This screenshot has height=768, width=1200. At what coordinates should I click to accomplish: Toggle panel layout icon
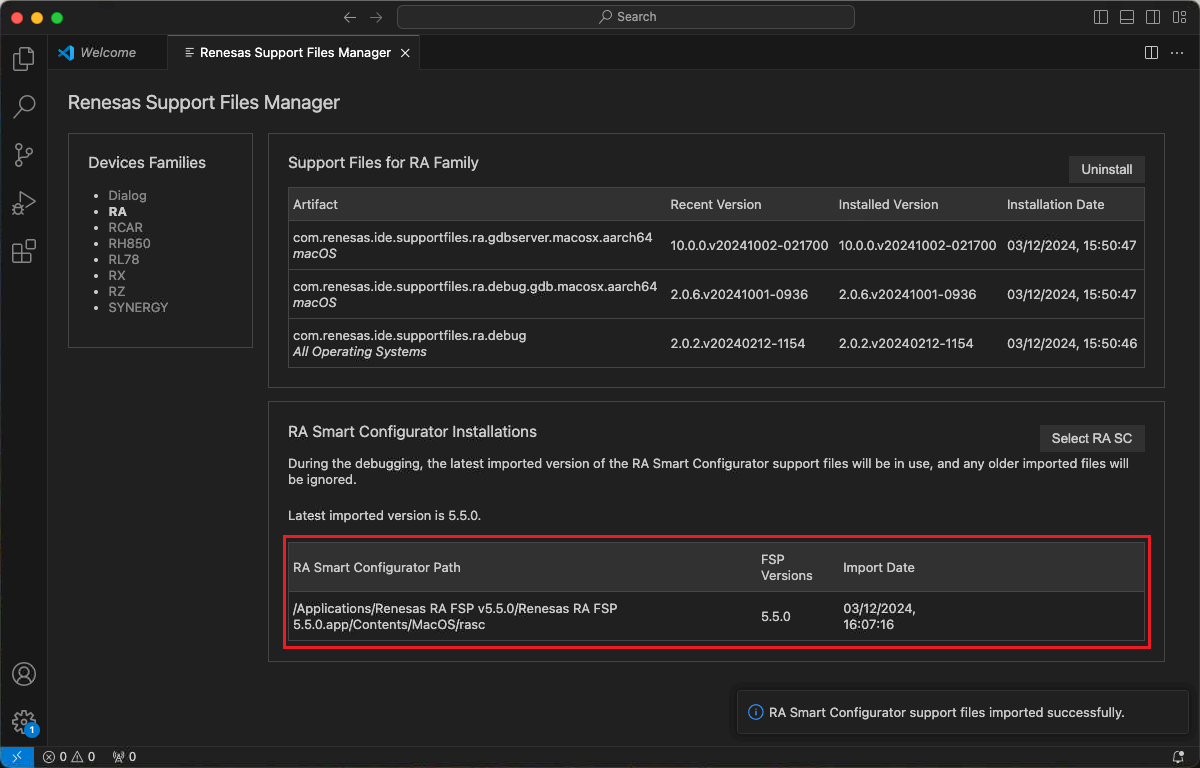pyautogui.click(x=1127, y=17)
